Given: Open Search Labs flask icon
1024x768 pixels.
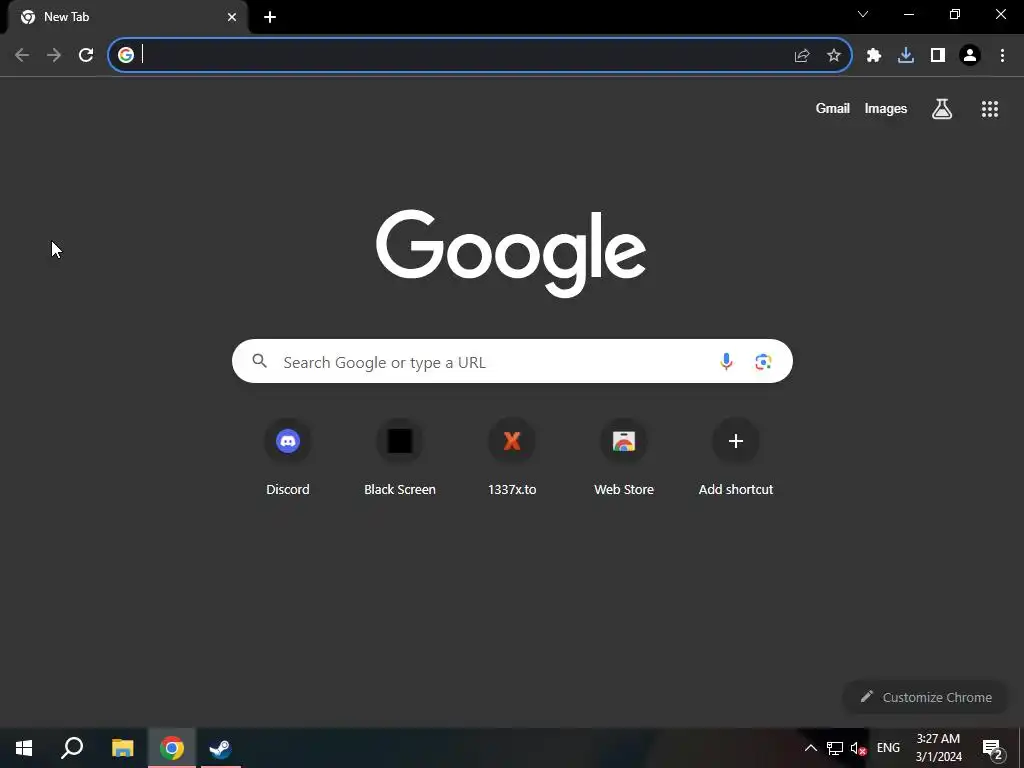Looking at the screenshot, I should pyautogui.click(x=942, y=108).
